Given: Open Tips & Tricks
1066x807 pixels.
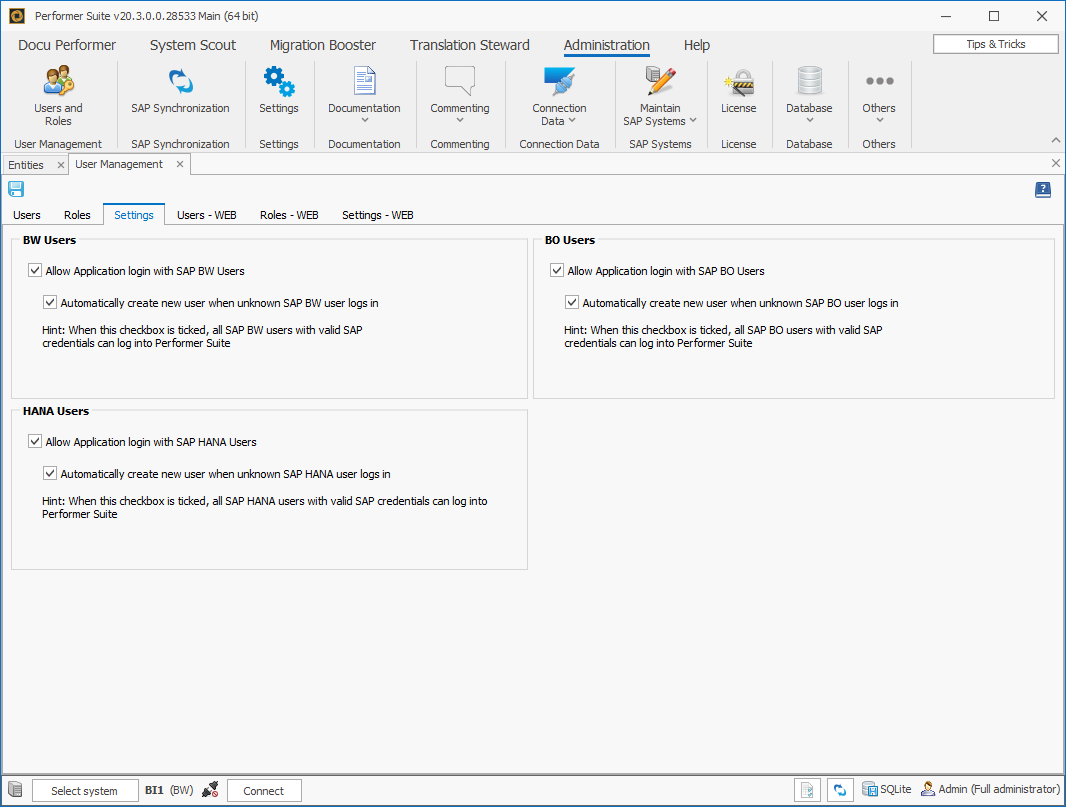Looking at the screenshot, I should (x=995, y=43).
